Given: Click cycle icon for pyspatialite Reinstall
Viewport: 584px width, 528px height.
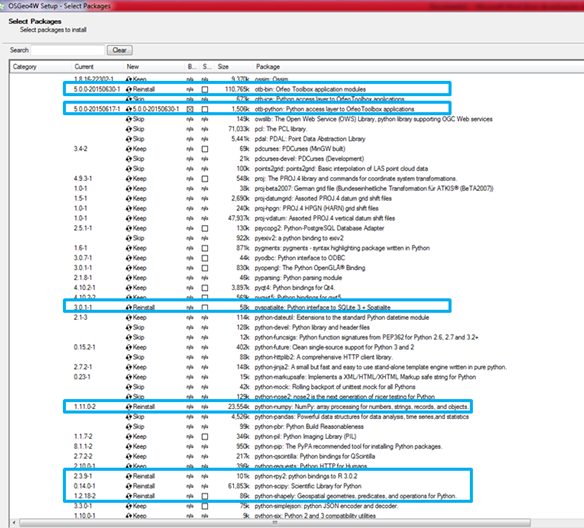Looking at the screenshot, I should click(129, 308).
